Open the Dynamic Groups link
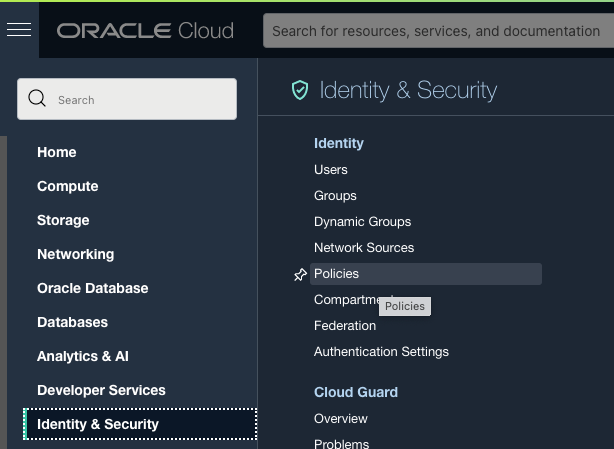This screenshot has height=449, width=614. [362, 222]
